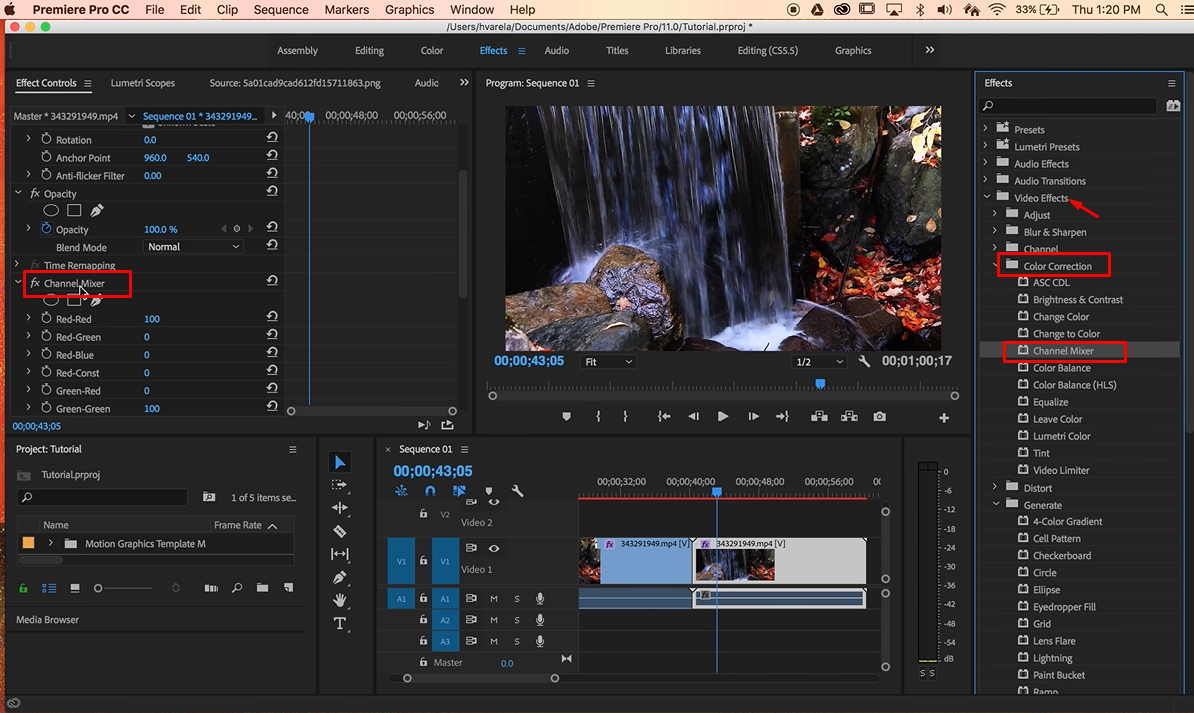Open the Color workspace tab

(x=432, y=50)
